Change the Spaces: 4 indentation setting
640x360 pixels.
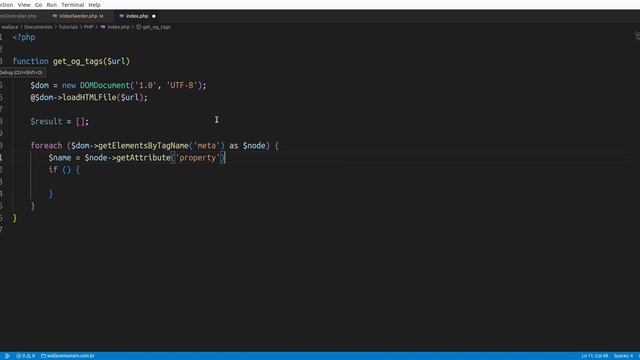coord(623,356)
